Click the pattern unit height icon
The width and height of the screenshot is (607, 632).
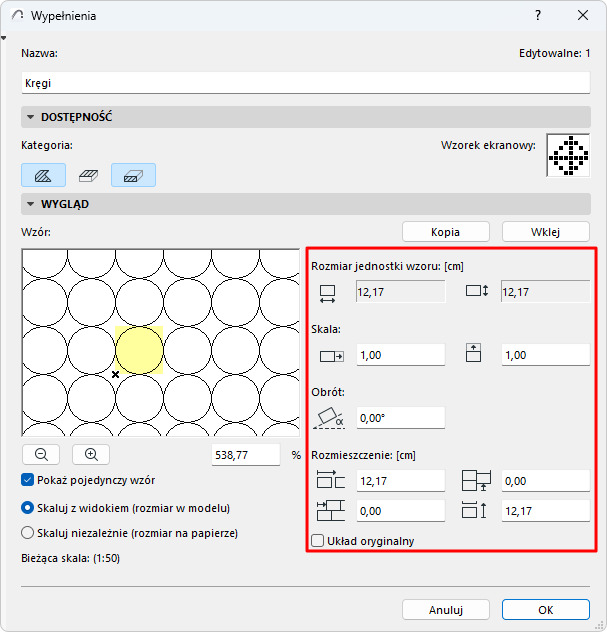click(x=477, y=291)
